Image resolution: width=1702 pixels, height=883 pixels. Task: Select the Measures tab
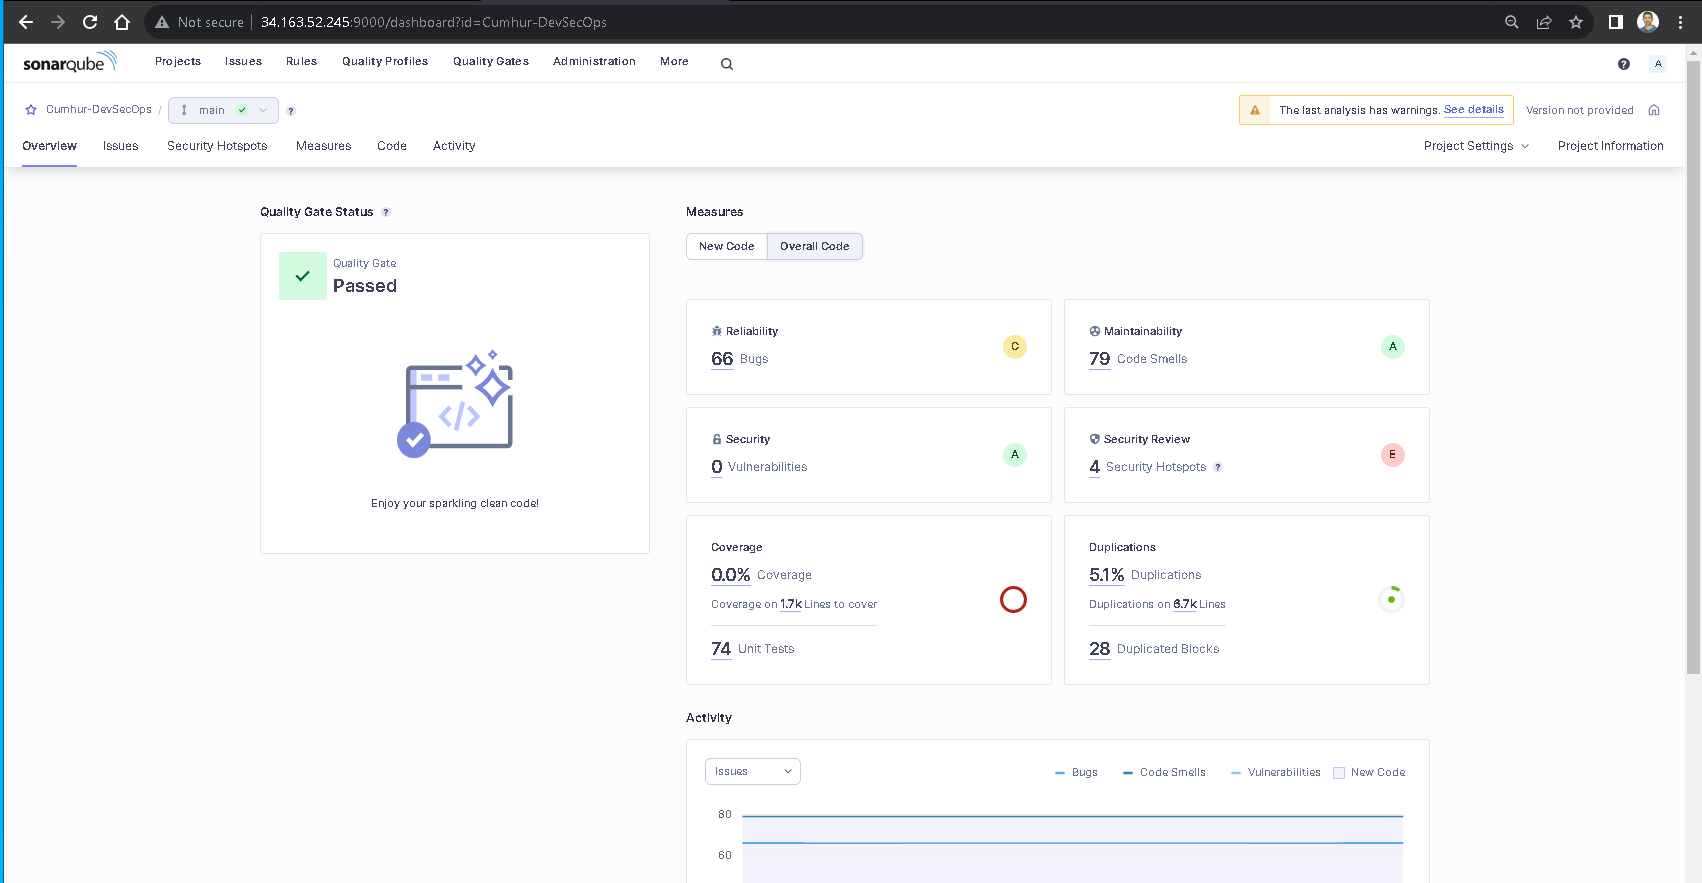point(323,146)
